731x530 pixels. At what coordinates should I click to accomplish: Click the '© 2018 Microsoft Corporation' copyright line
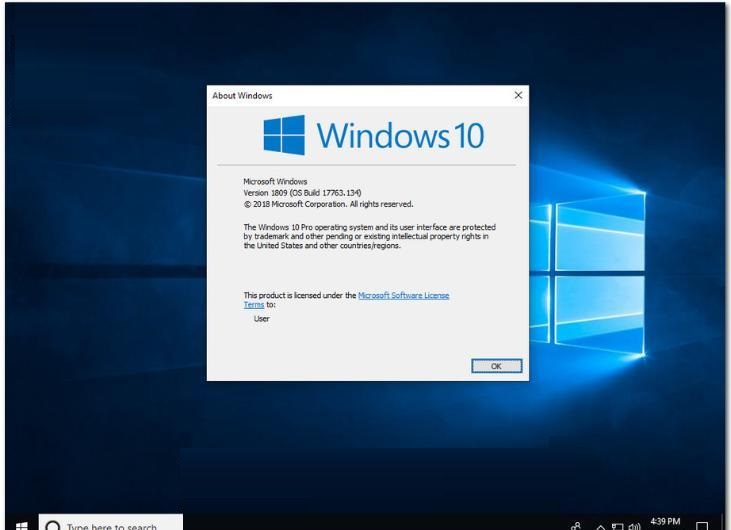[328, 204]
